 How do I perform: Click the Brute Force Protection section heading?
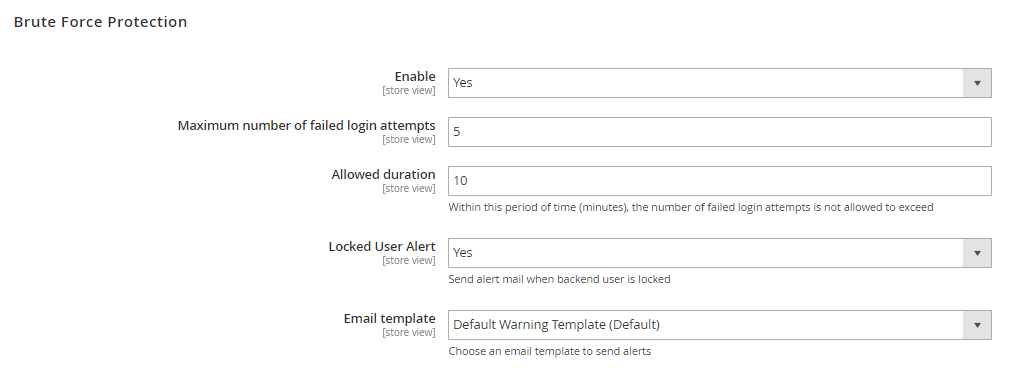pos(101,22)
